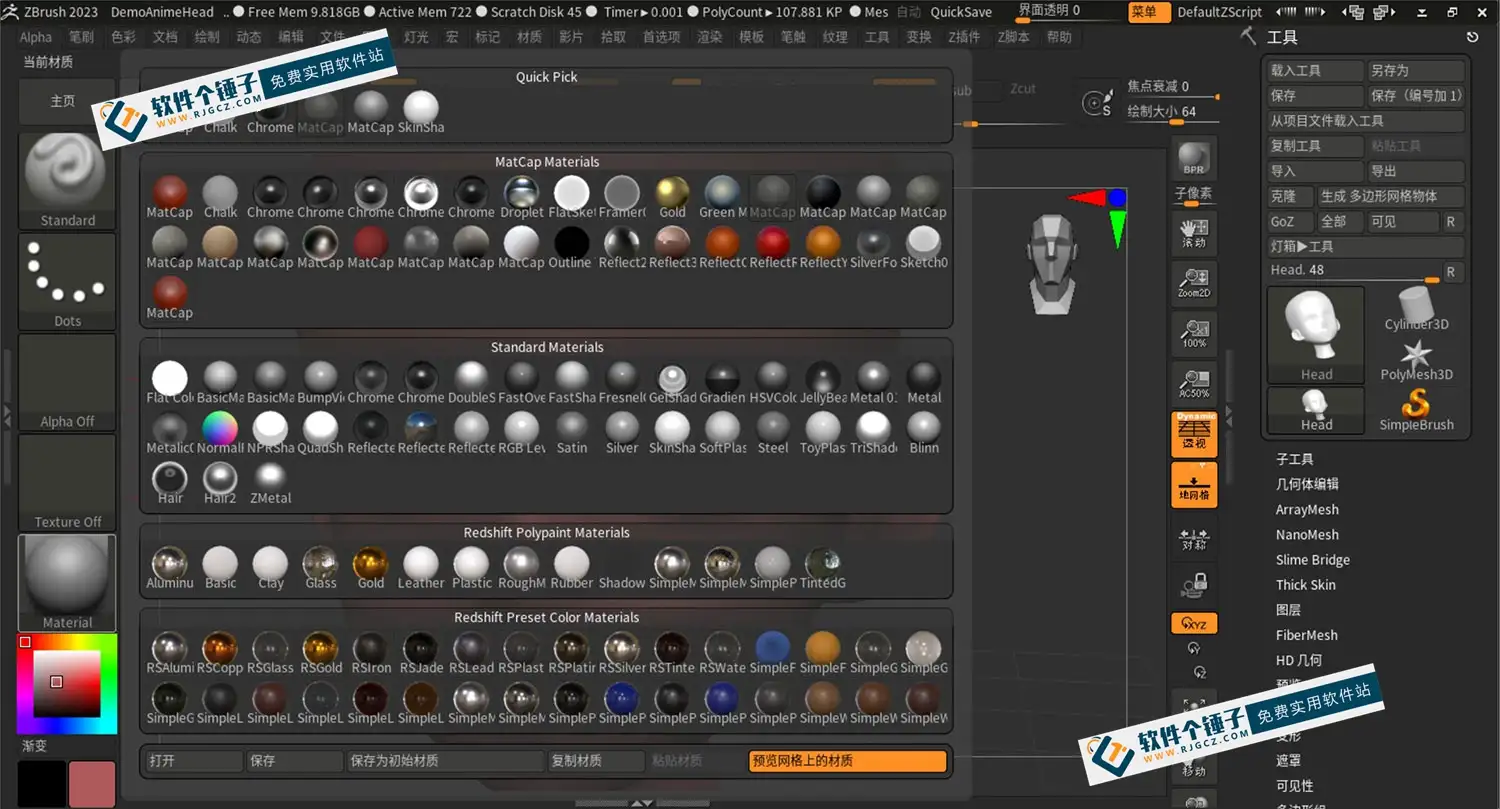Select the ToyPlastic standard material
Viewport: 1500px width, 809px height.
[x=823, y=432]
